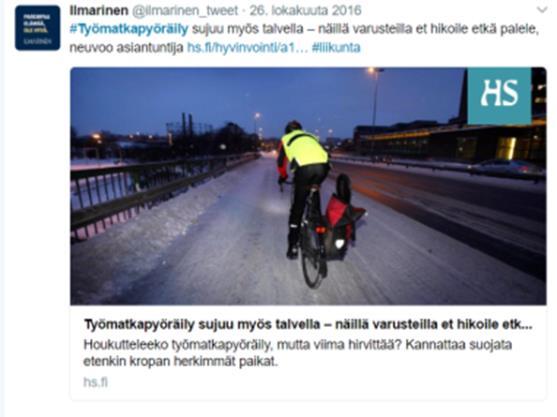Open the @ilmarinen_tweet handle
557x417 pixels.
coord(185,10)
